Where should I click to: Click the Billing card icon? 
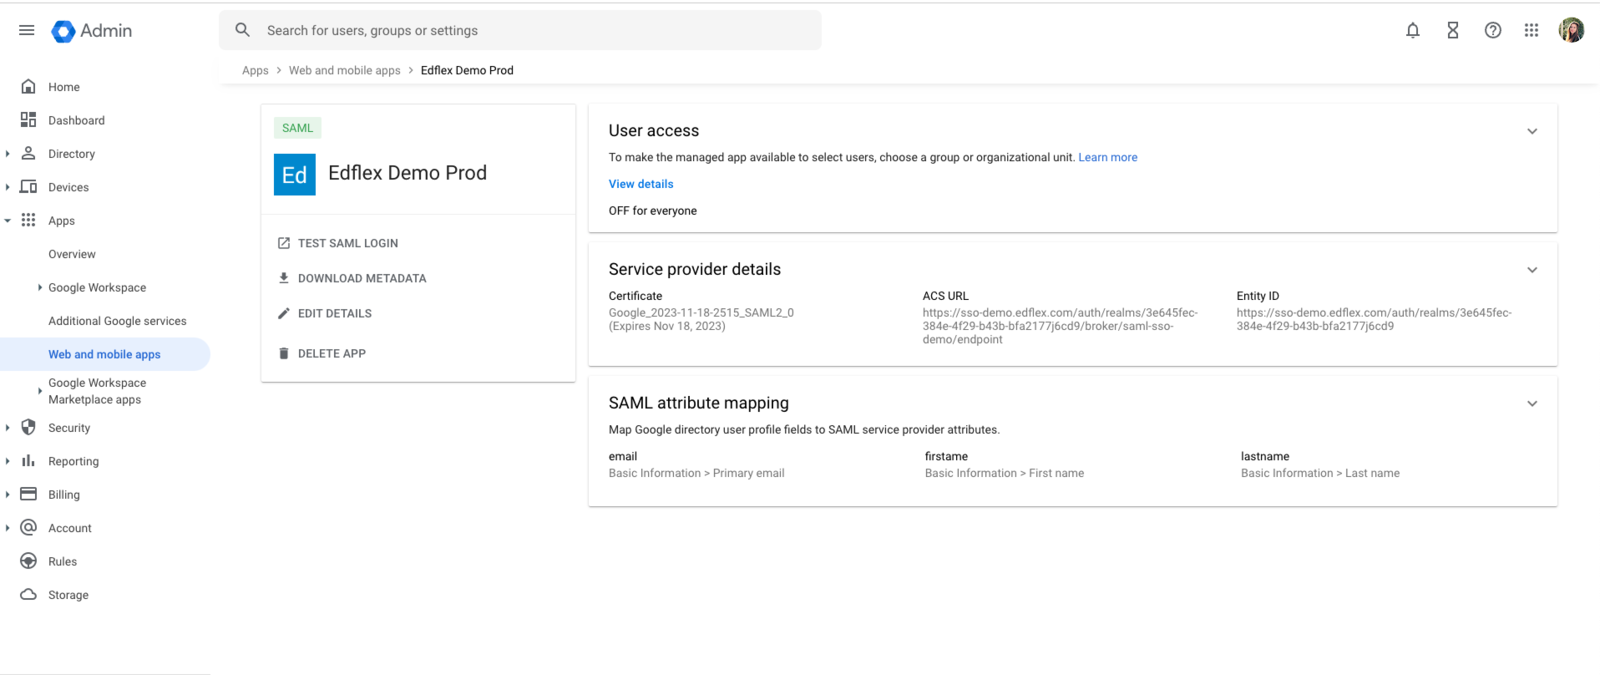coord(28,494)
